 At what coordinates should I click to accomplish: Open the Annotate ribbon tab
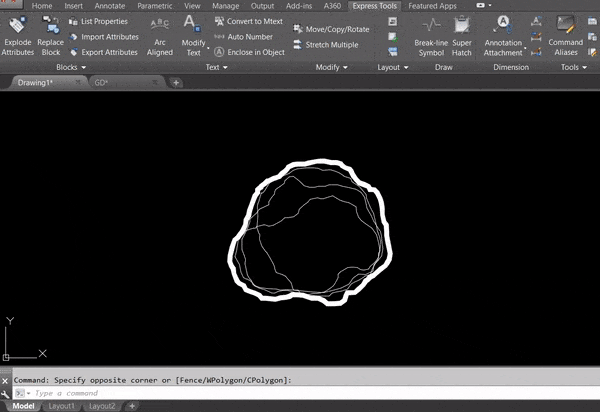pos(110,6)
